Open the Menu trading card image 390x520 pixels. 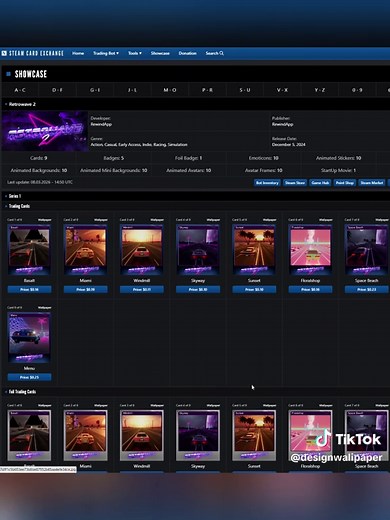tap(29, 337)
